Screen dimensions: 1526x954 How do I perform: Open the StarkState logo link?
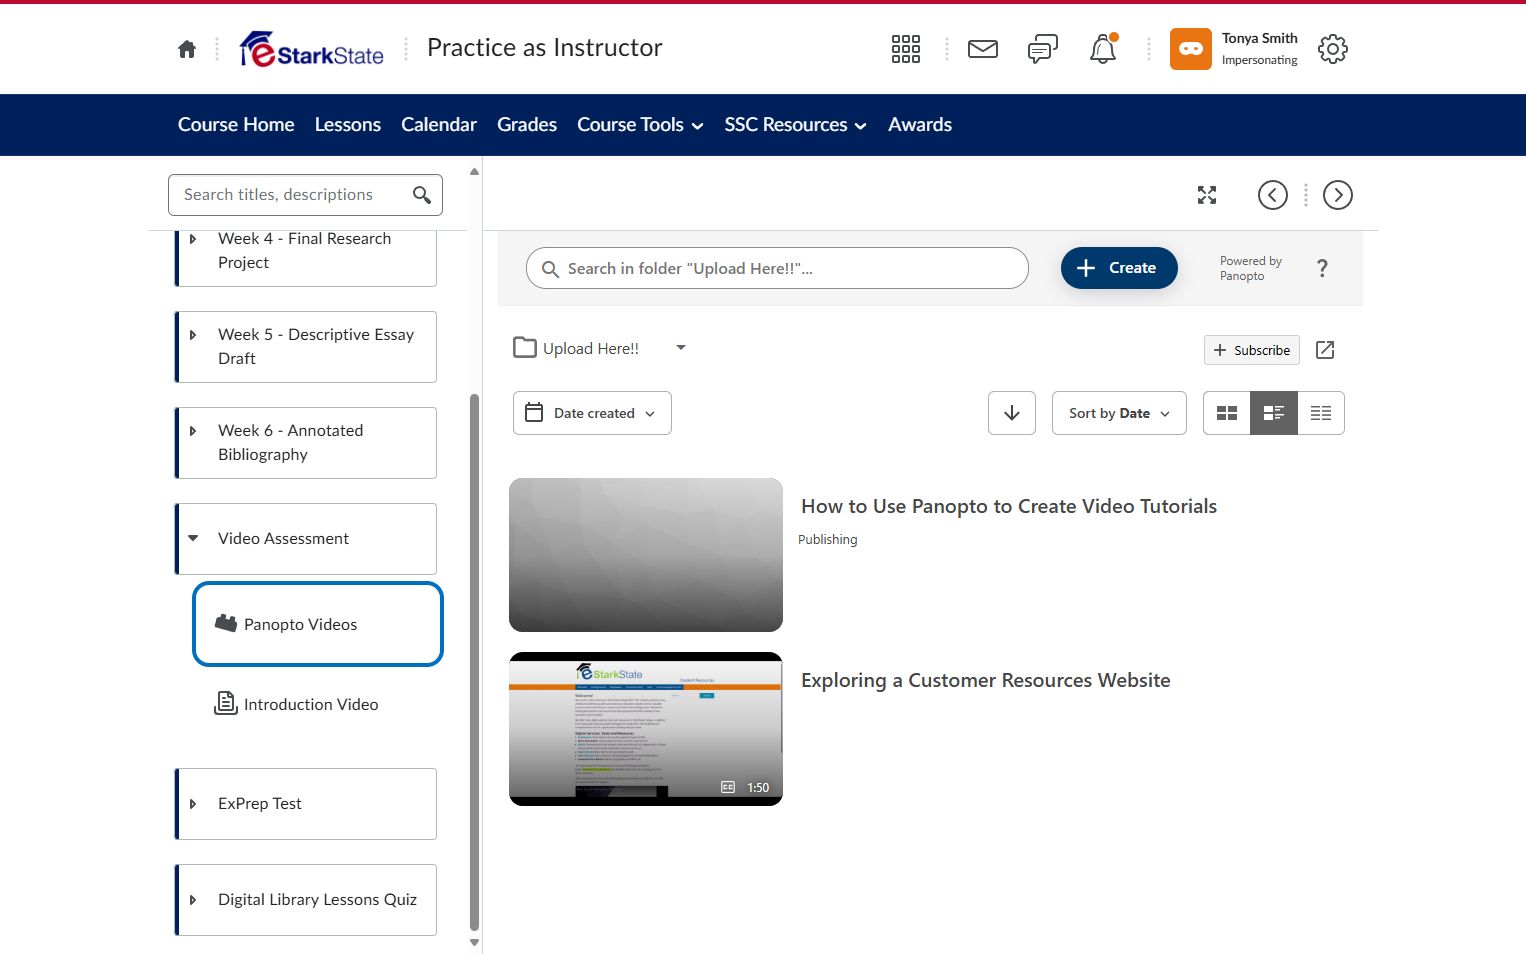pos(311,49)
